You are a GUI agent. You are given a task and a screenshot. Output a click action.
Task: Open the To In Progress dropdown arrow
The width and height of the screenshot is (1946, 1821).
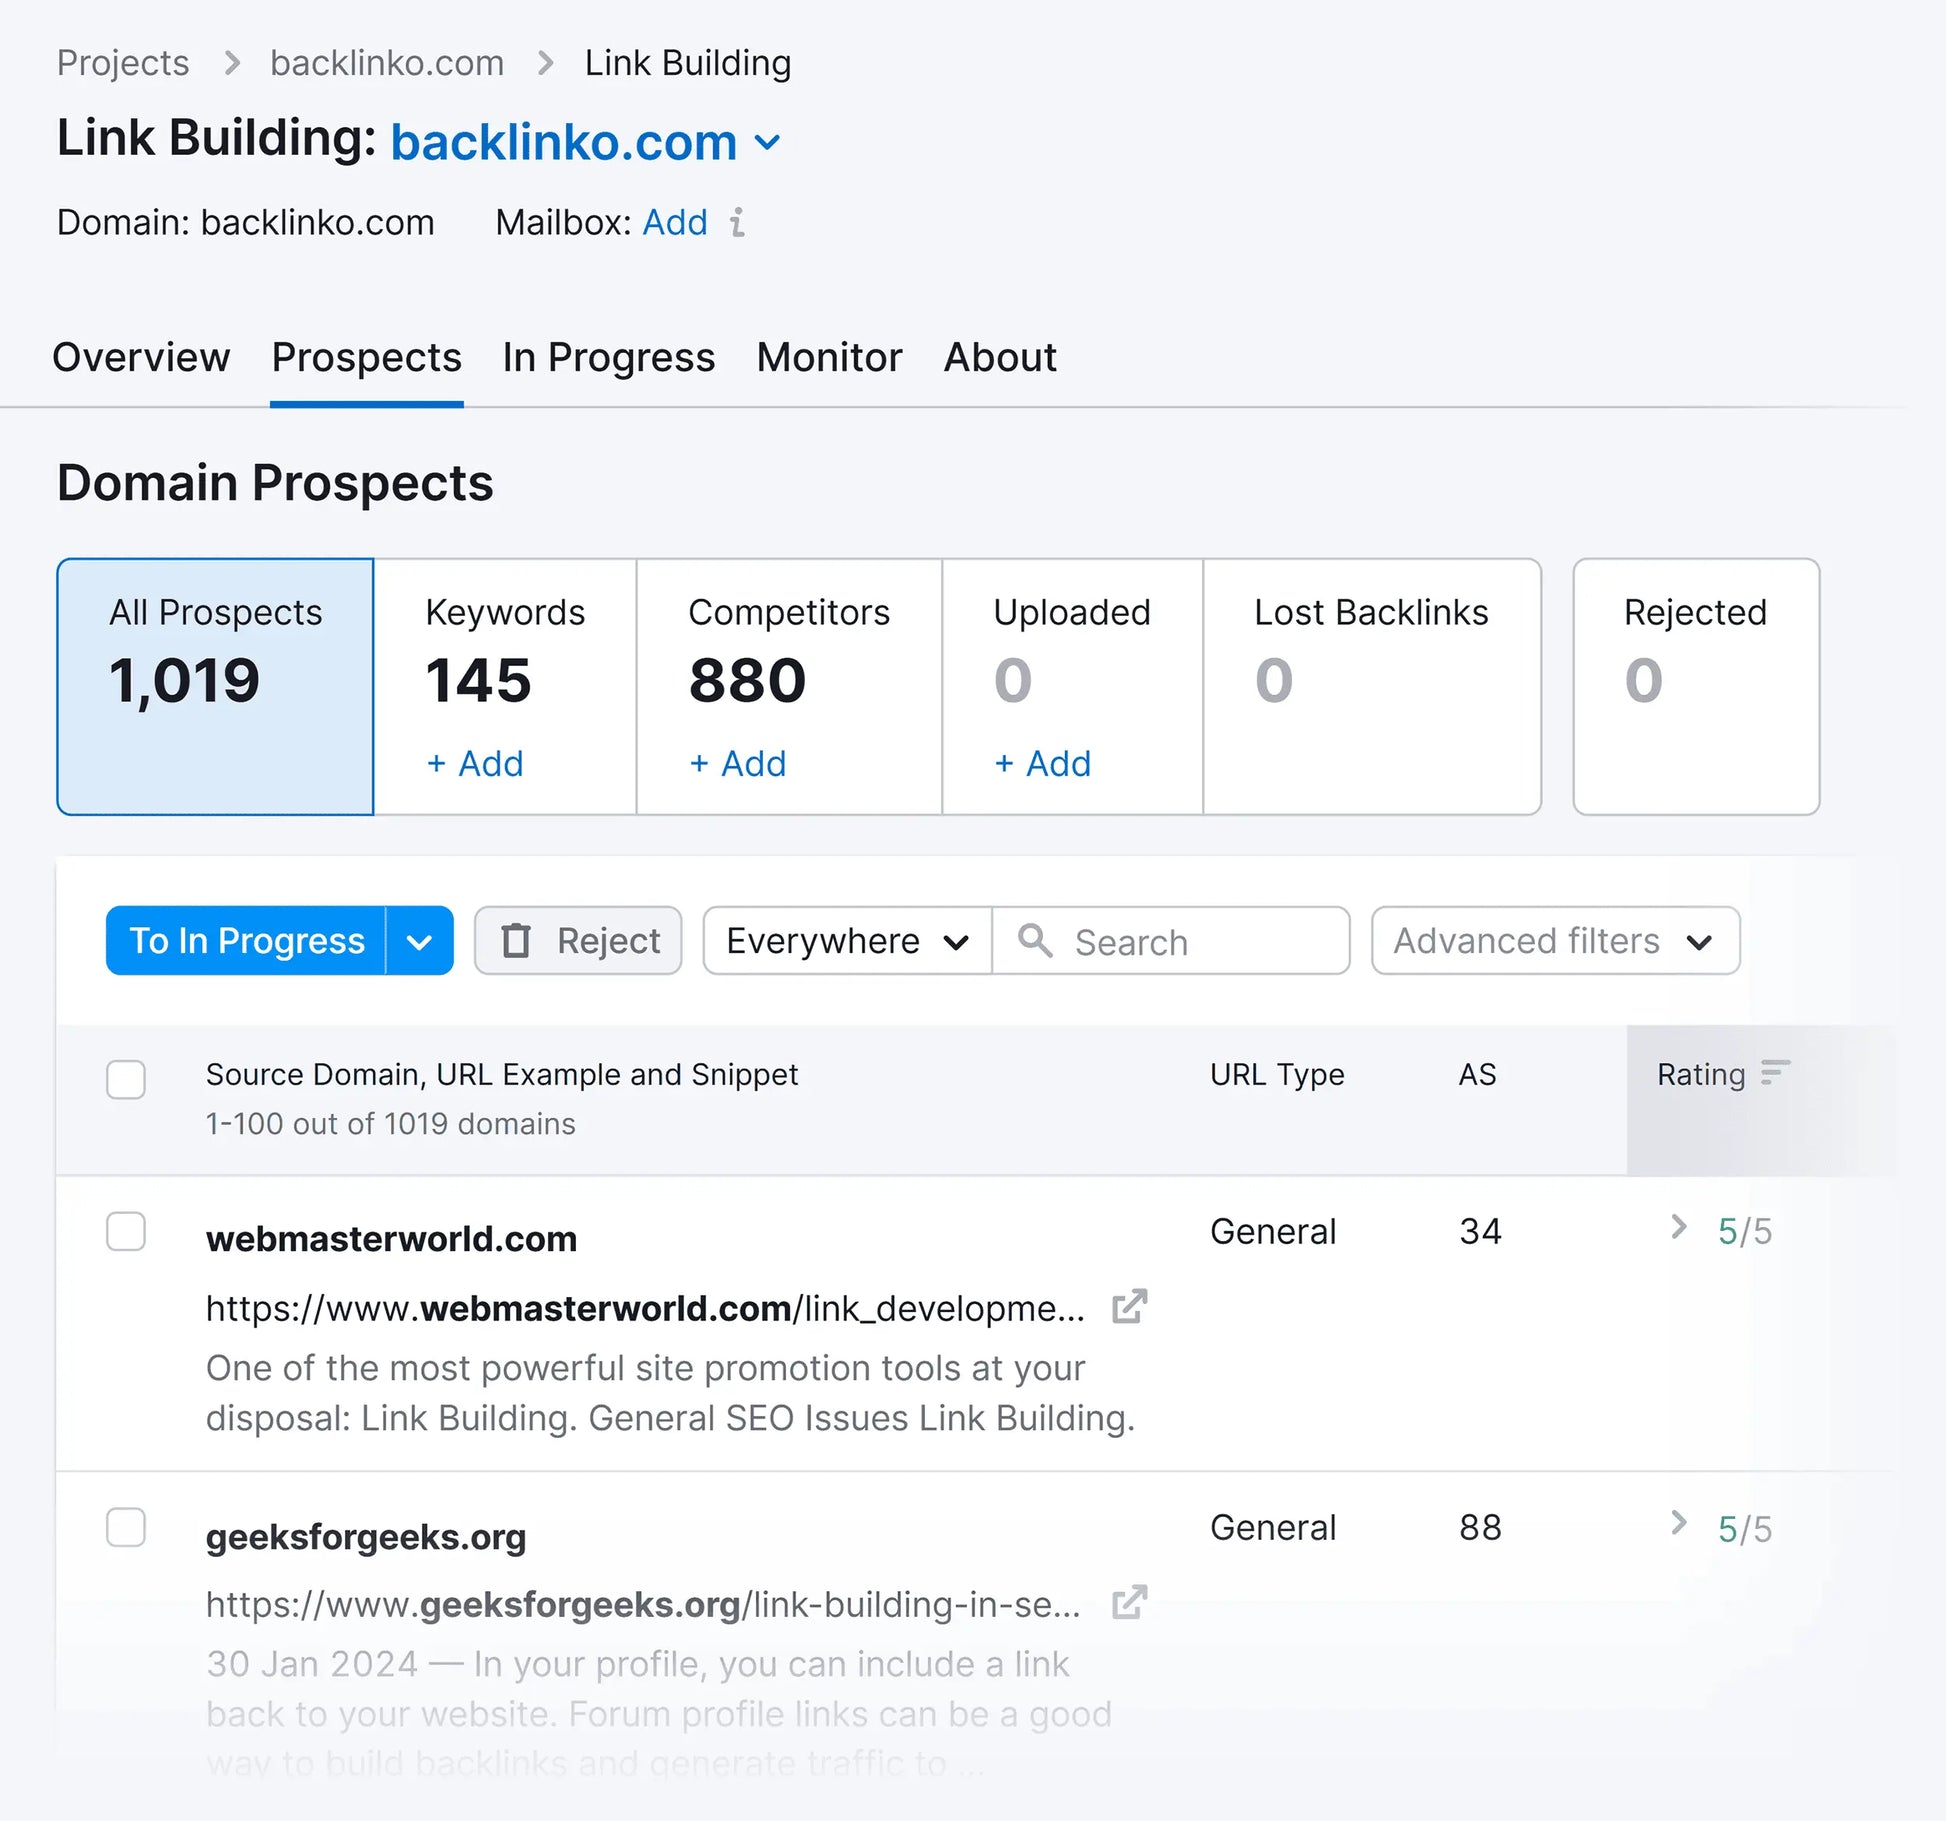(420, 941)
